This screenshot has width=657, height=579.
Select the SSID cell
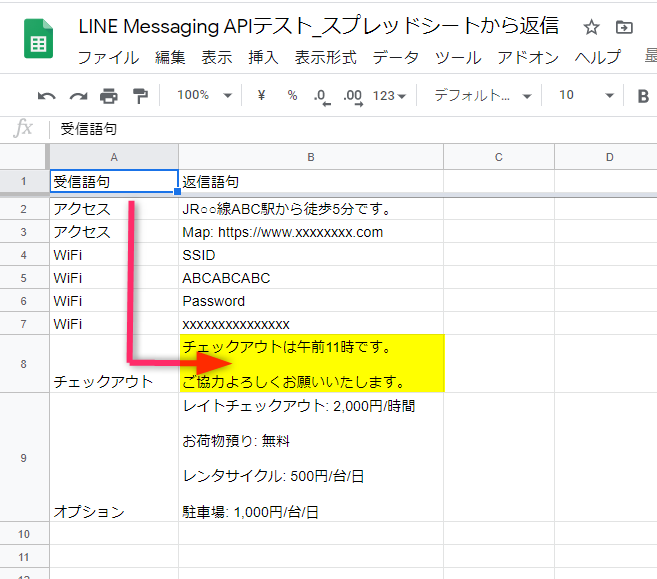310,255
